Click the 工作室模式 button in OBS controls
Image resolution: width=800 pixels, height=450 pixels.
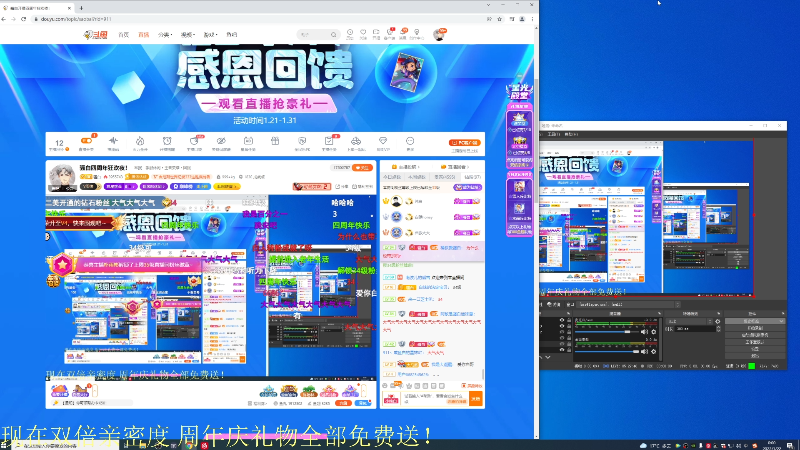coord(755,342)
